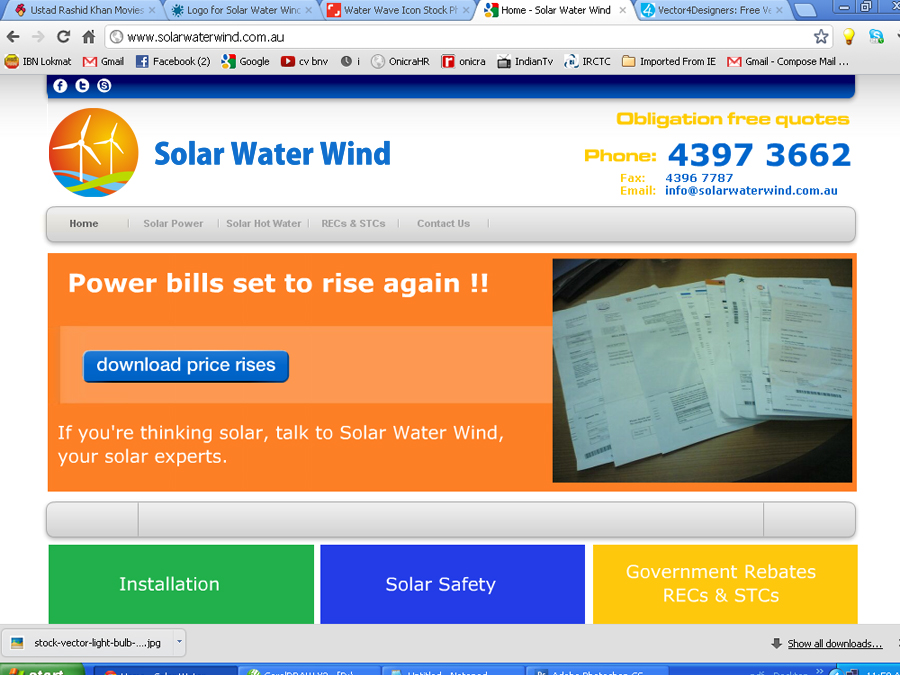Open the Gmail bookmark
The width and height of the screenshot is (900, 675).
pyautogui.click(x=103, y=61)
